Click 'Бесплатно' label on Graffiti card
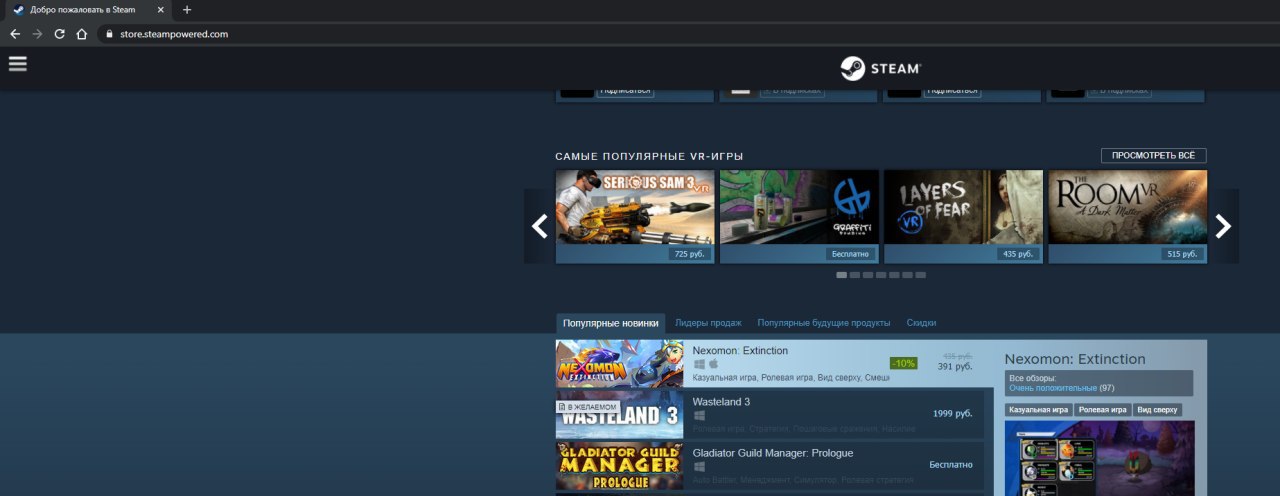The image size is (1280, 496). click(x=850, y=254)
